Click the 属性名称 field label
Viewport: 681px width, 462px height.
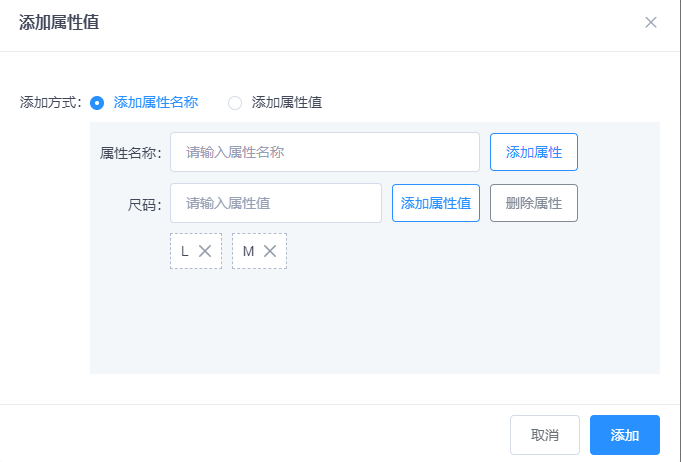pyautogui.click(x=130, y=153)
